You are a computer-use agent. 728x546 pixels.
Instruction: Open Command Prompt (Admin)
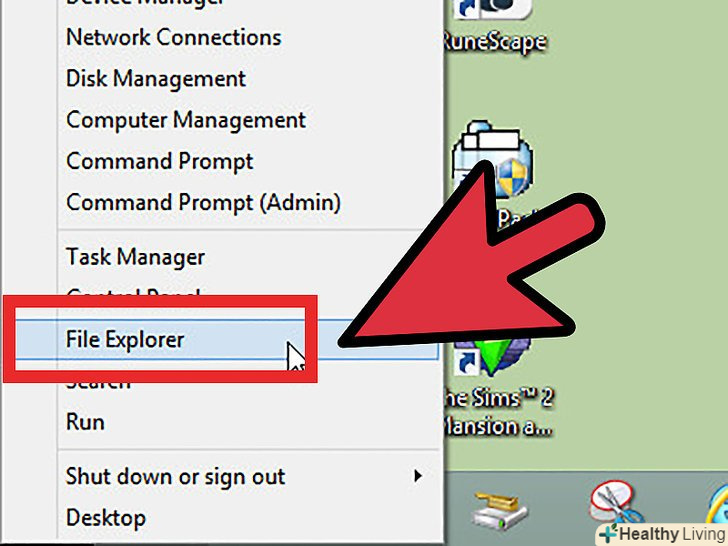pyautogui.click(x=203, y=202)
